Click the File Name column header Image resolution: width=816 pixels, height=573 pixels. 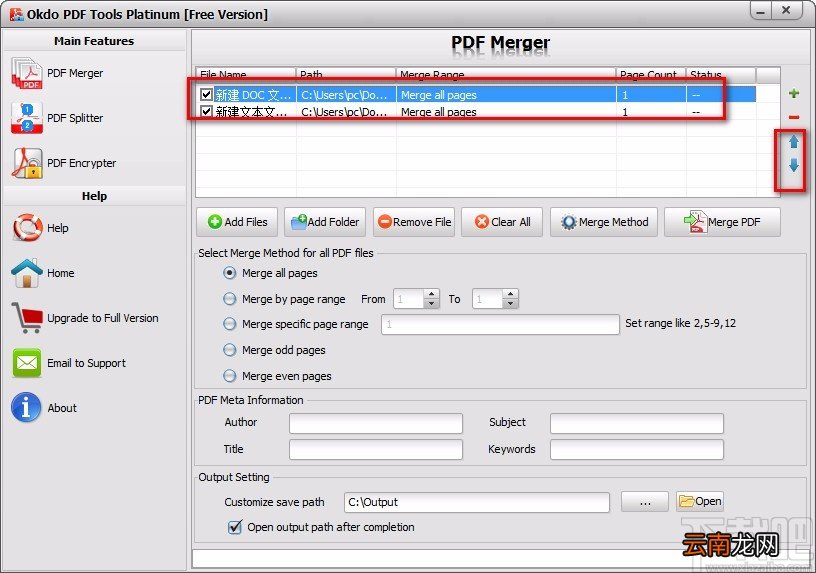pos(246,74)
